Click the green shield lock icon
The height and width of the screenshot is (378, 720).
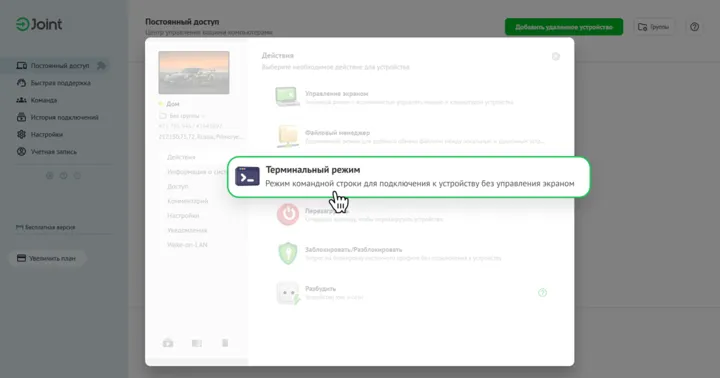point(288,253)
